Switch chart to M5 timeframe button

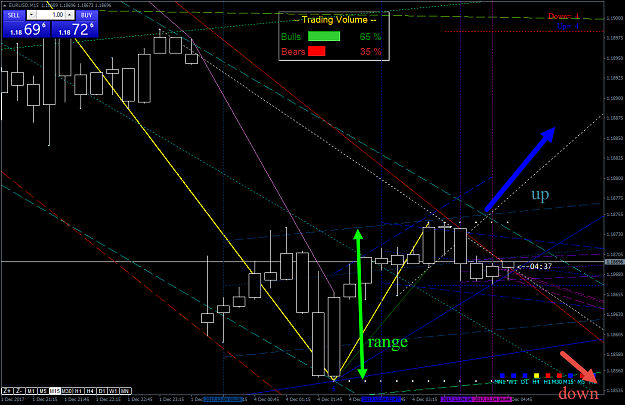coord(43,391)
